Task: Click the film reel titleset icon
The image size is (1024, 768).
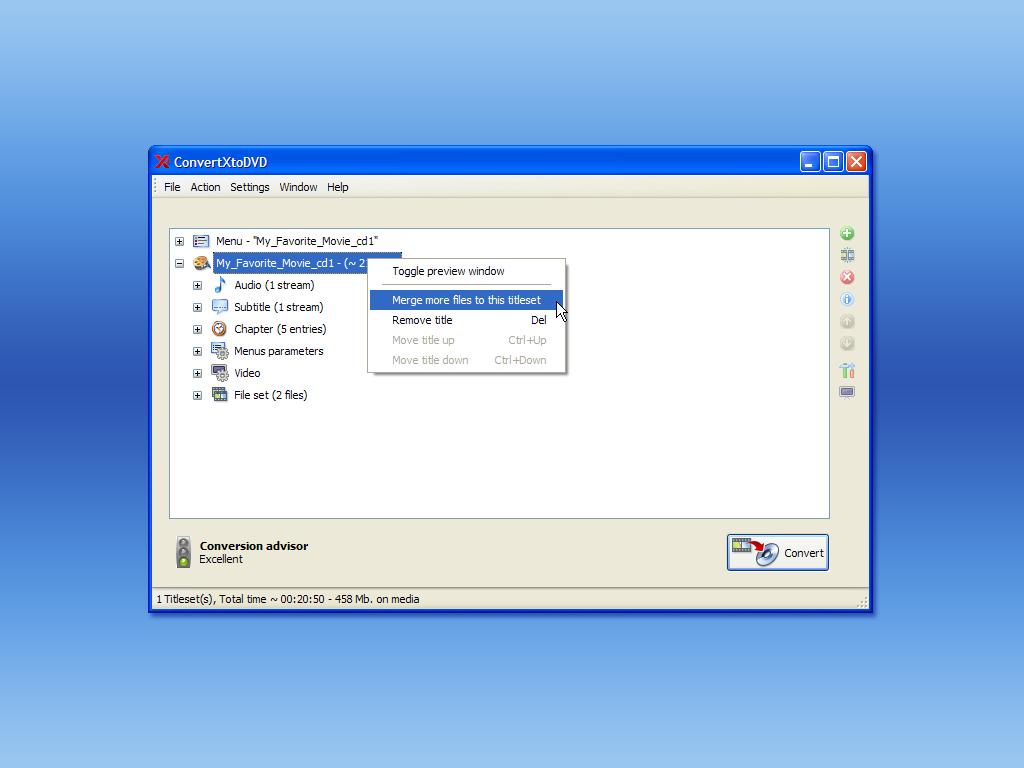Action: click(201, 263)
